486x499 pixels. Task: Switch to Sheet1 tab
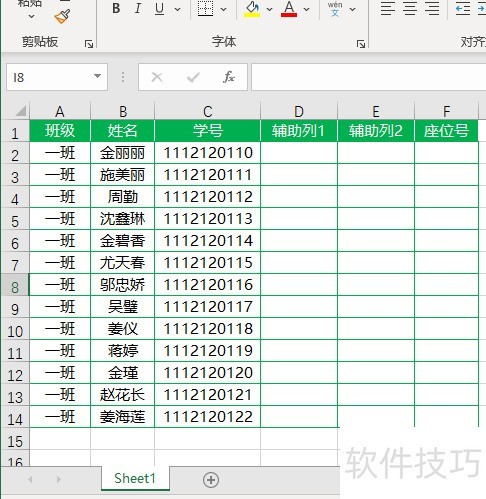pyautogui.click(x=135, y=479)
